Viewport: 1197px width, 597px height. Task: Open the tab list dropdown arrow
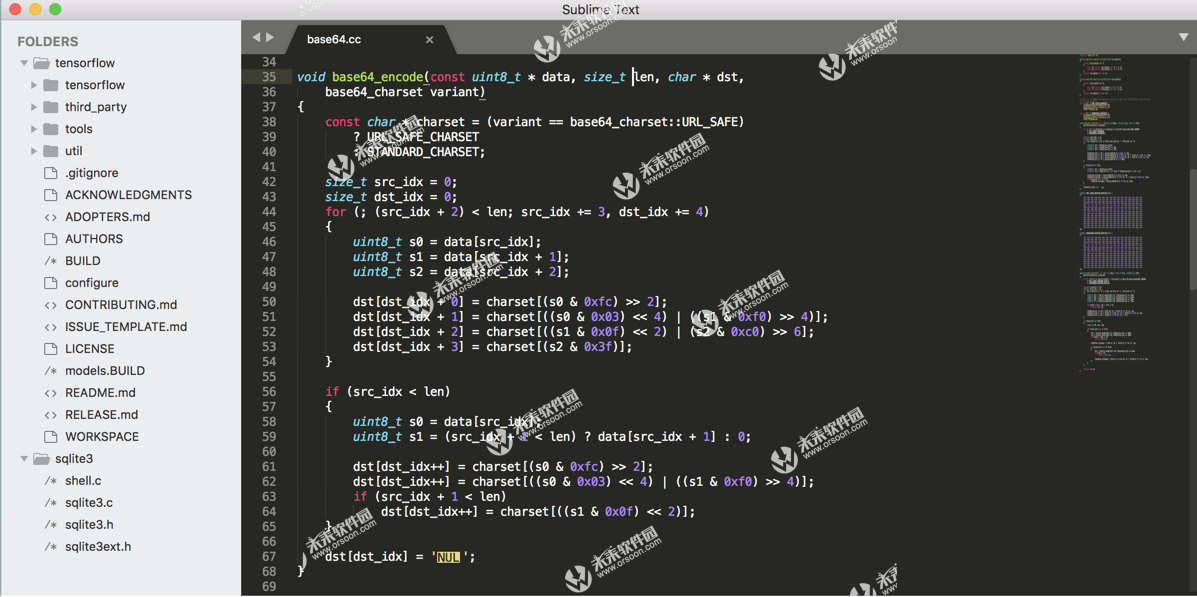point(1183,37)
